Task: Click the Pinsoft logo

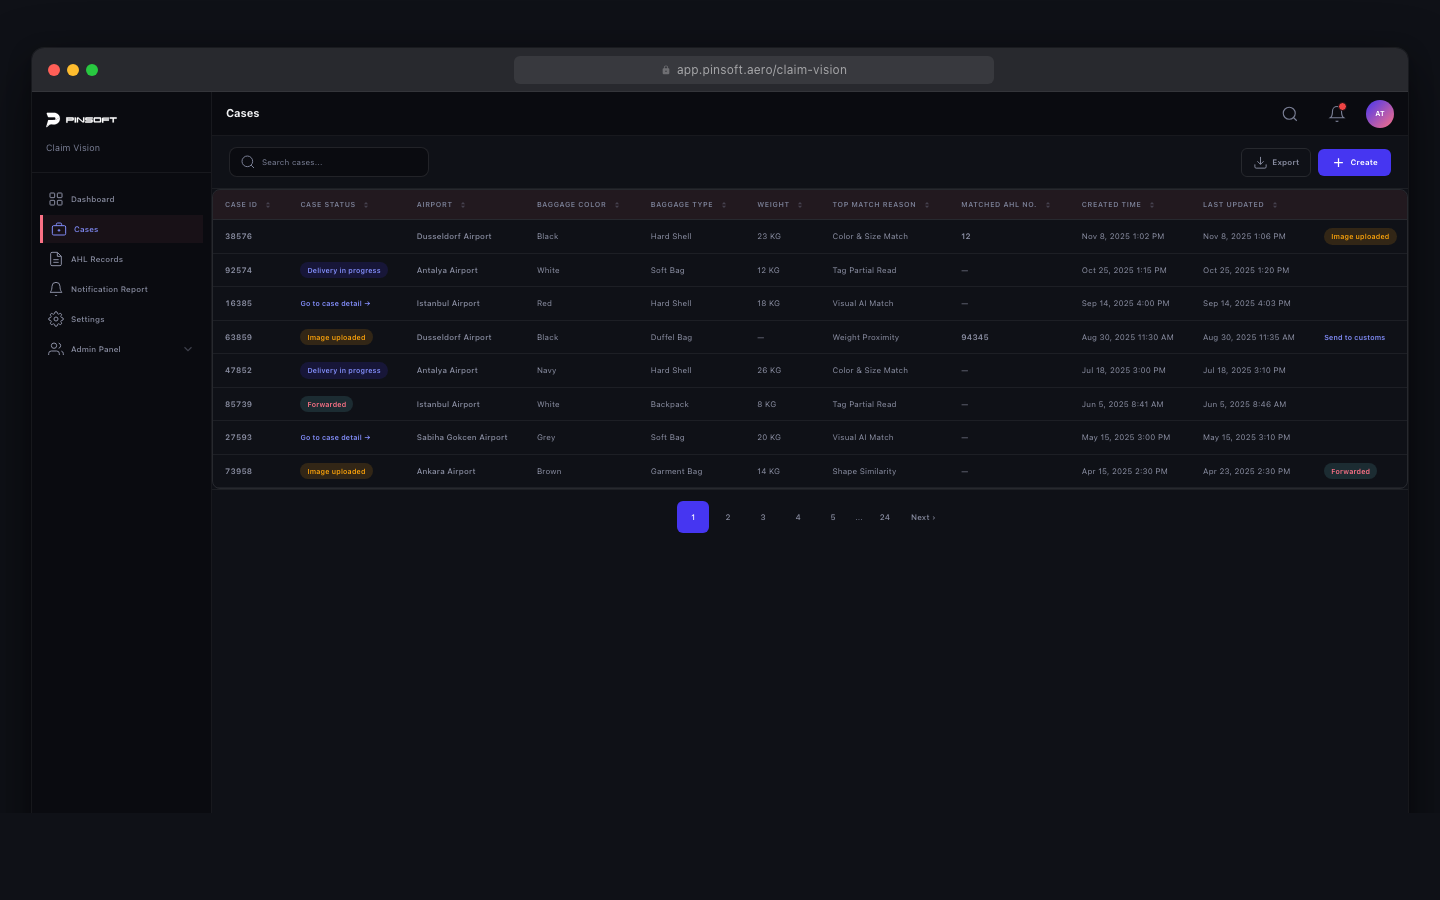Action: (x=81, y=120)
